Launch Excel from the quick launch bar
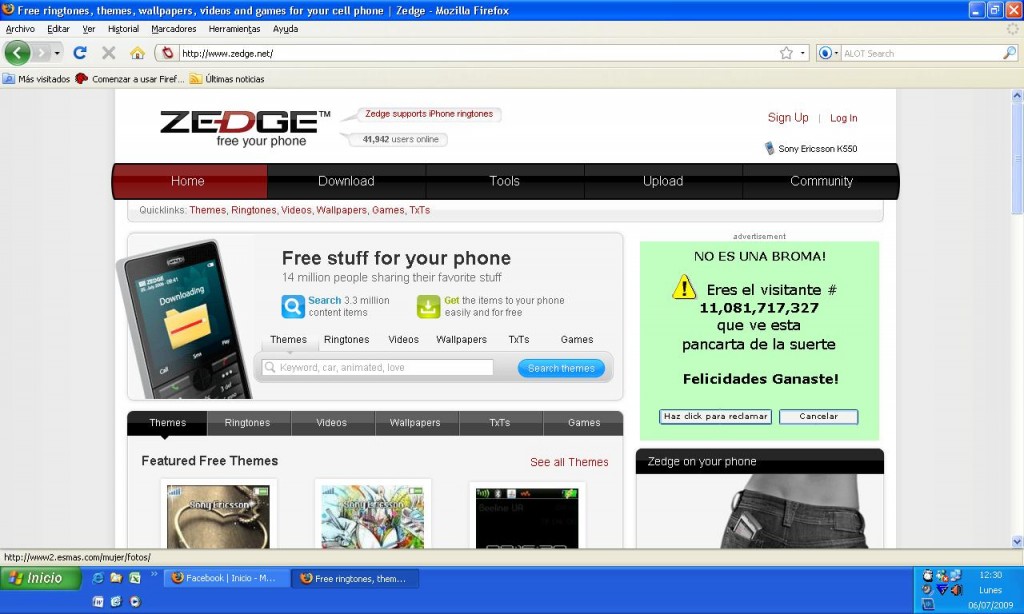Viewport: 1024px width, 614px height. 135,578
